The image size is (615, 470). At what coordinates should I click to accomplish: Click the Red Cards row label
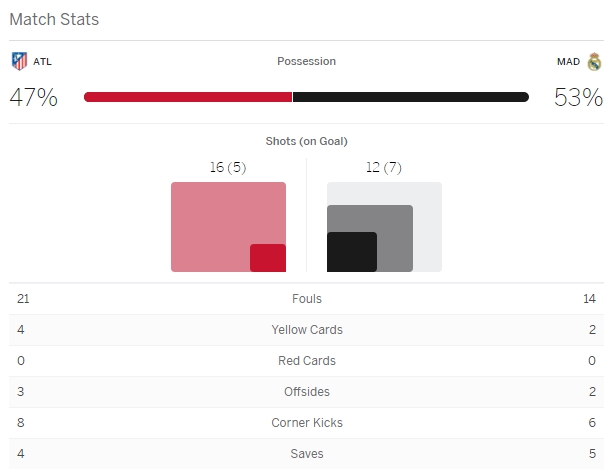(306, 361)
